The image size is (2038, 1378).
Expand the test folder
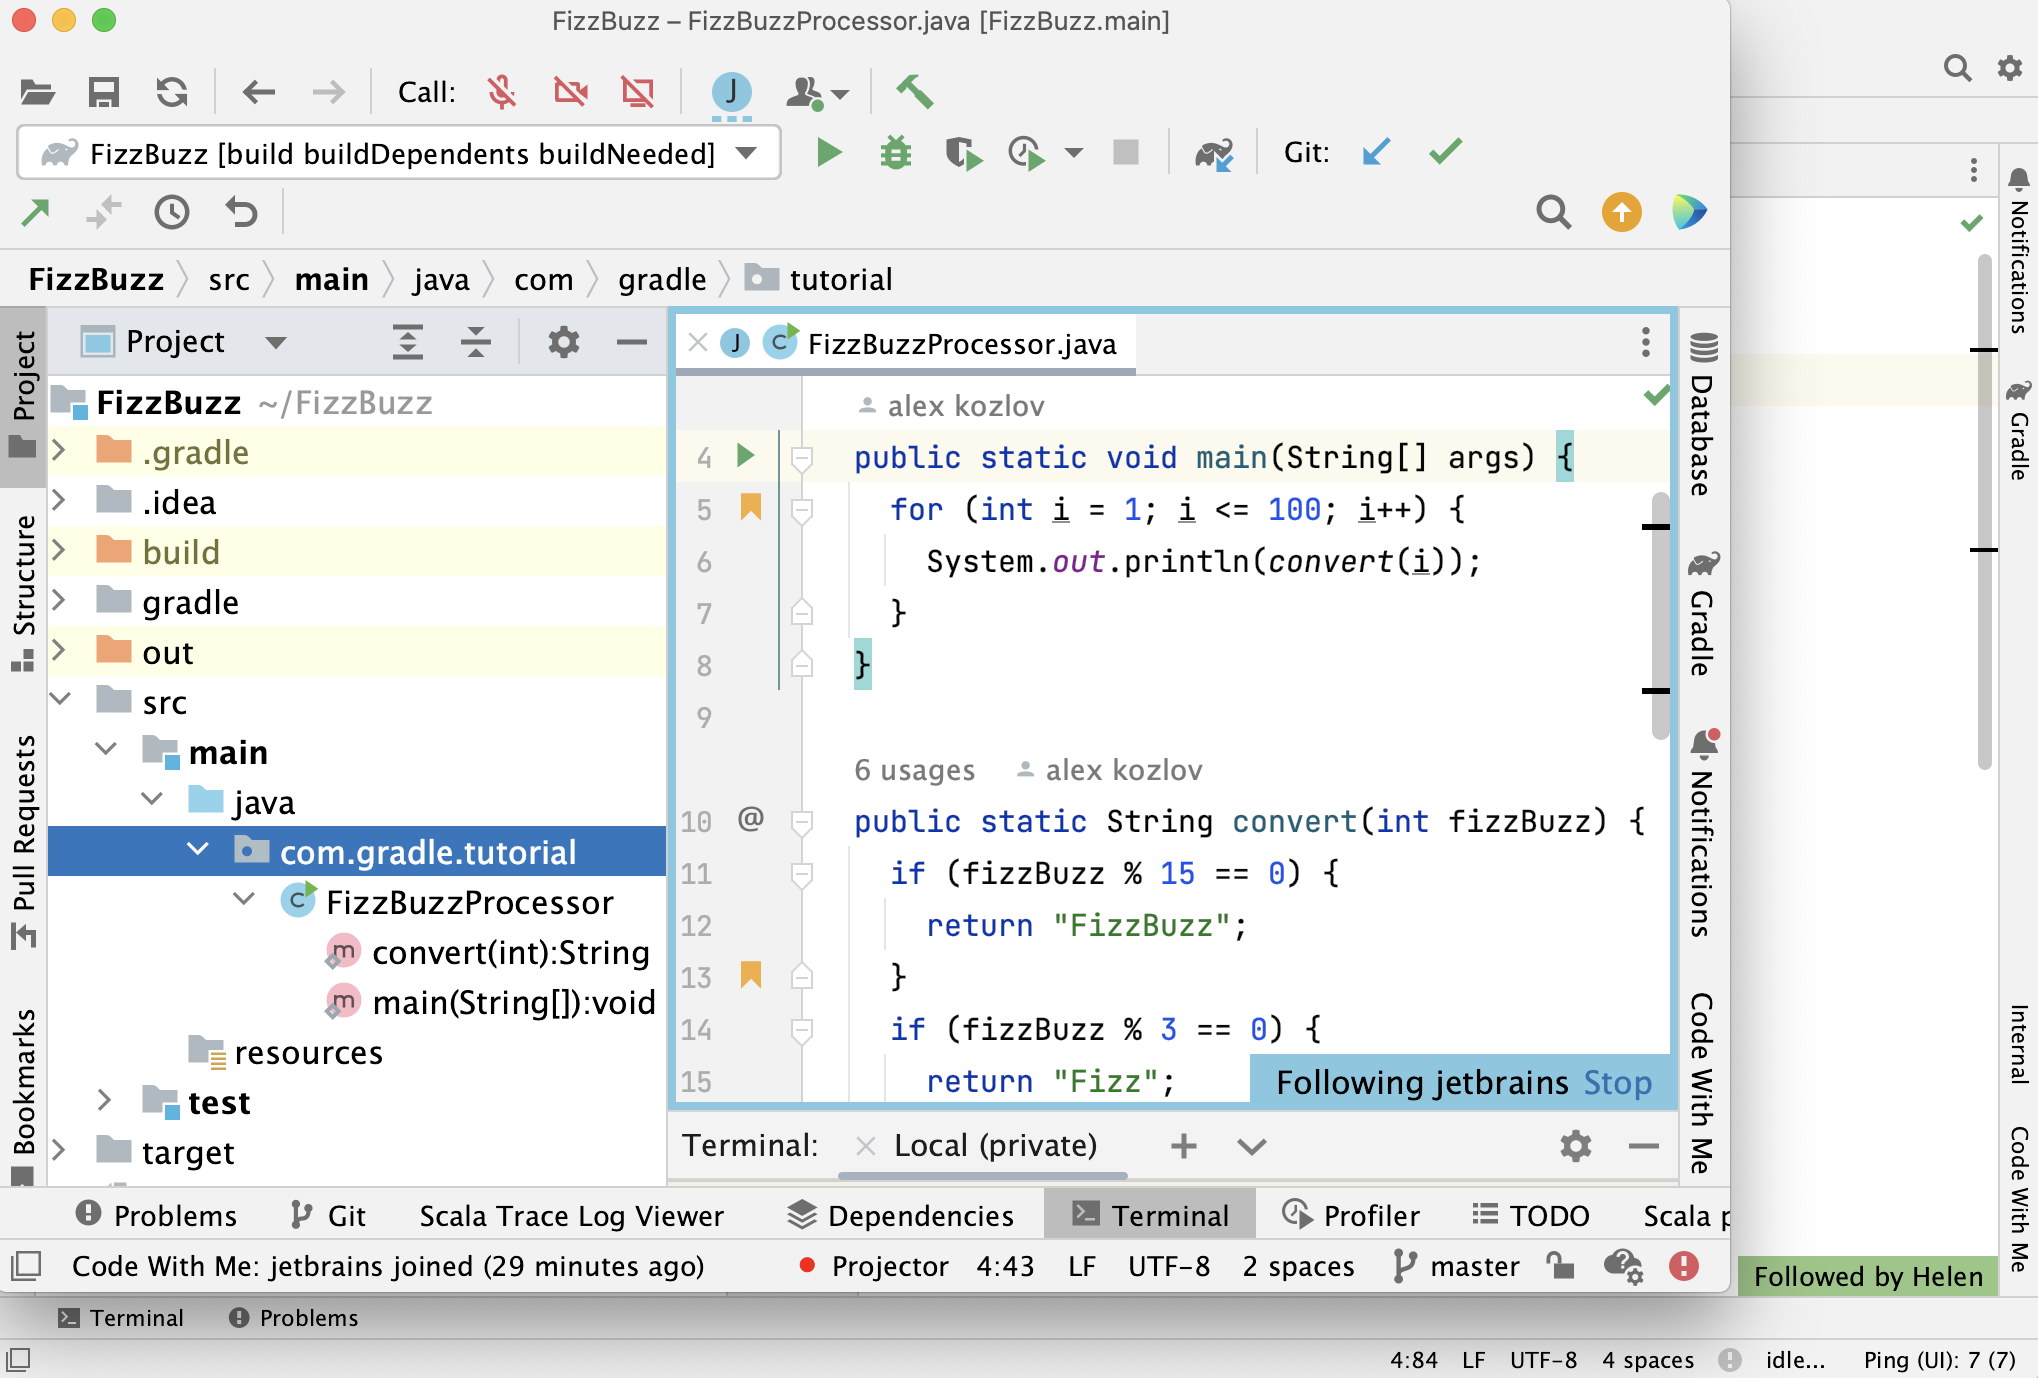click(104, 1101)
